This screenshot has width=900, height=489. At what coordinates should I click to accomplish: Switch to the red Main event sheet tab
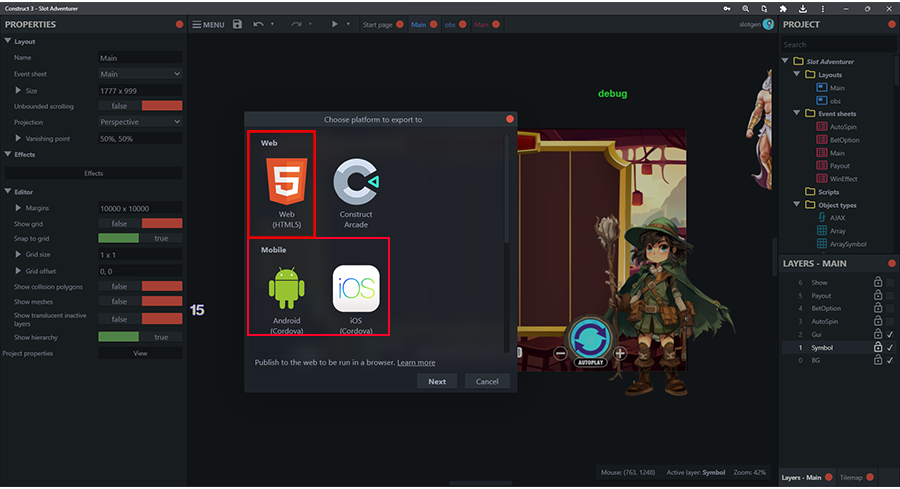pos(481,25)
